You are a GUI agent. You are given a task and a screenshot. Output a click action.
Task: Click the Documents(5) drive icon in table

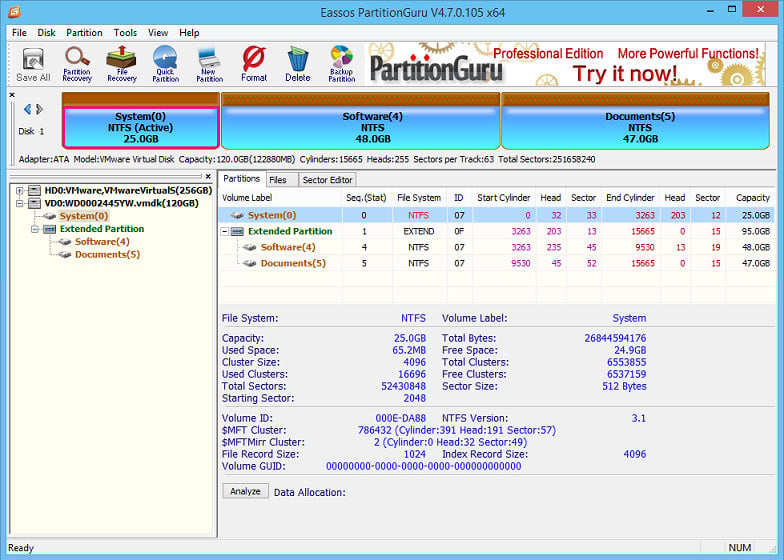pos(250,264)
